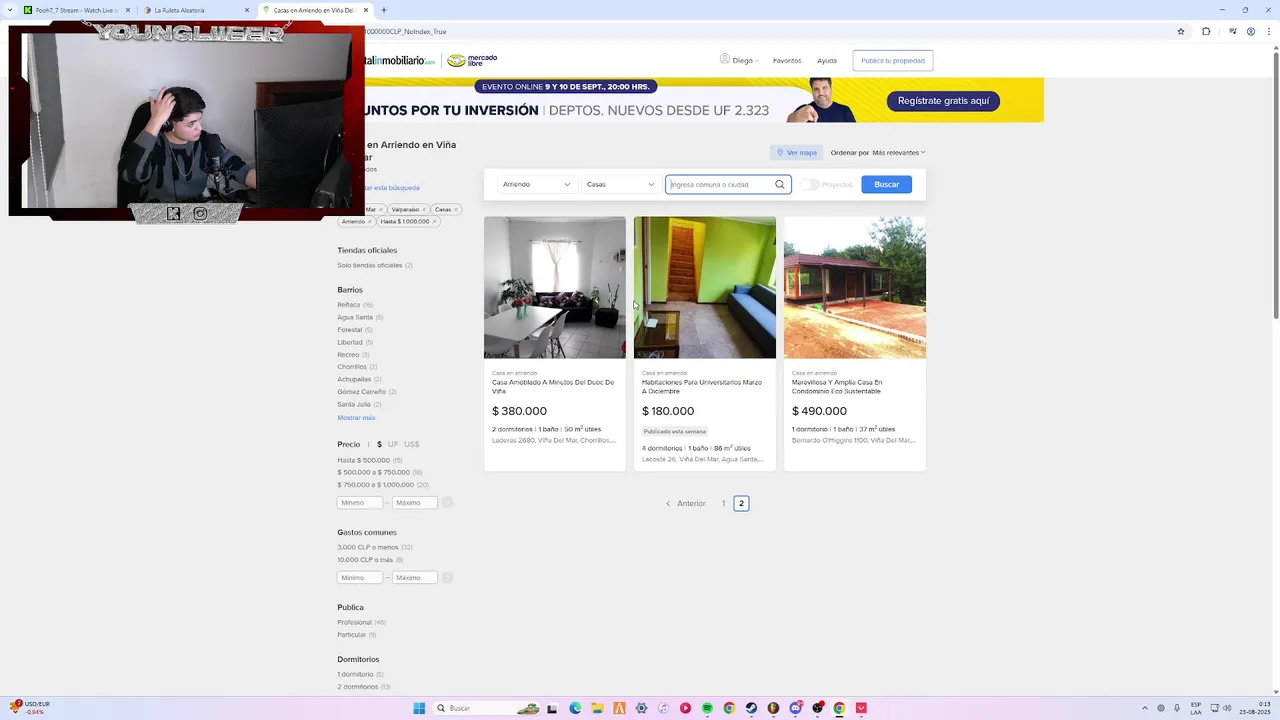Open Favoritos in header

pos(787,60)
